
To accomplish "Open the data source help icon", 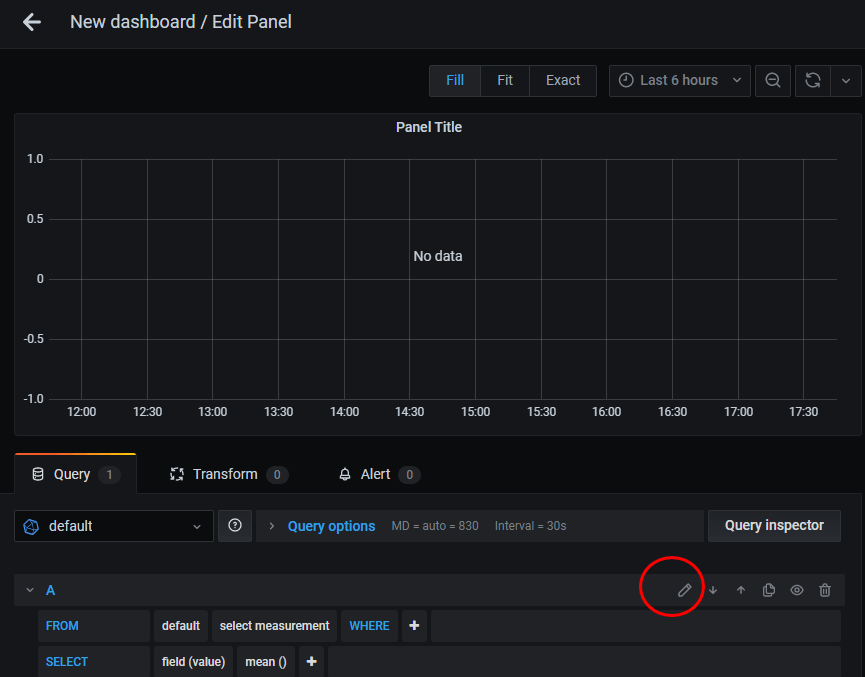I will (235, 525).
